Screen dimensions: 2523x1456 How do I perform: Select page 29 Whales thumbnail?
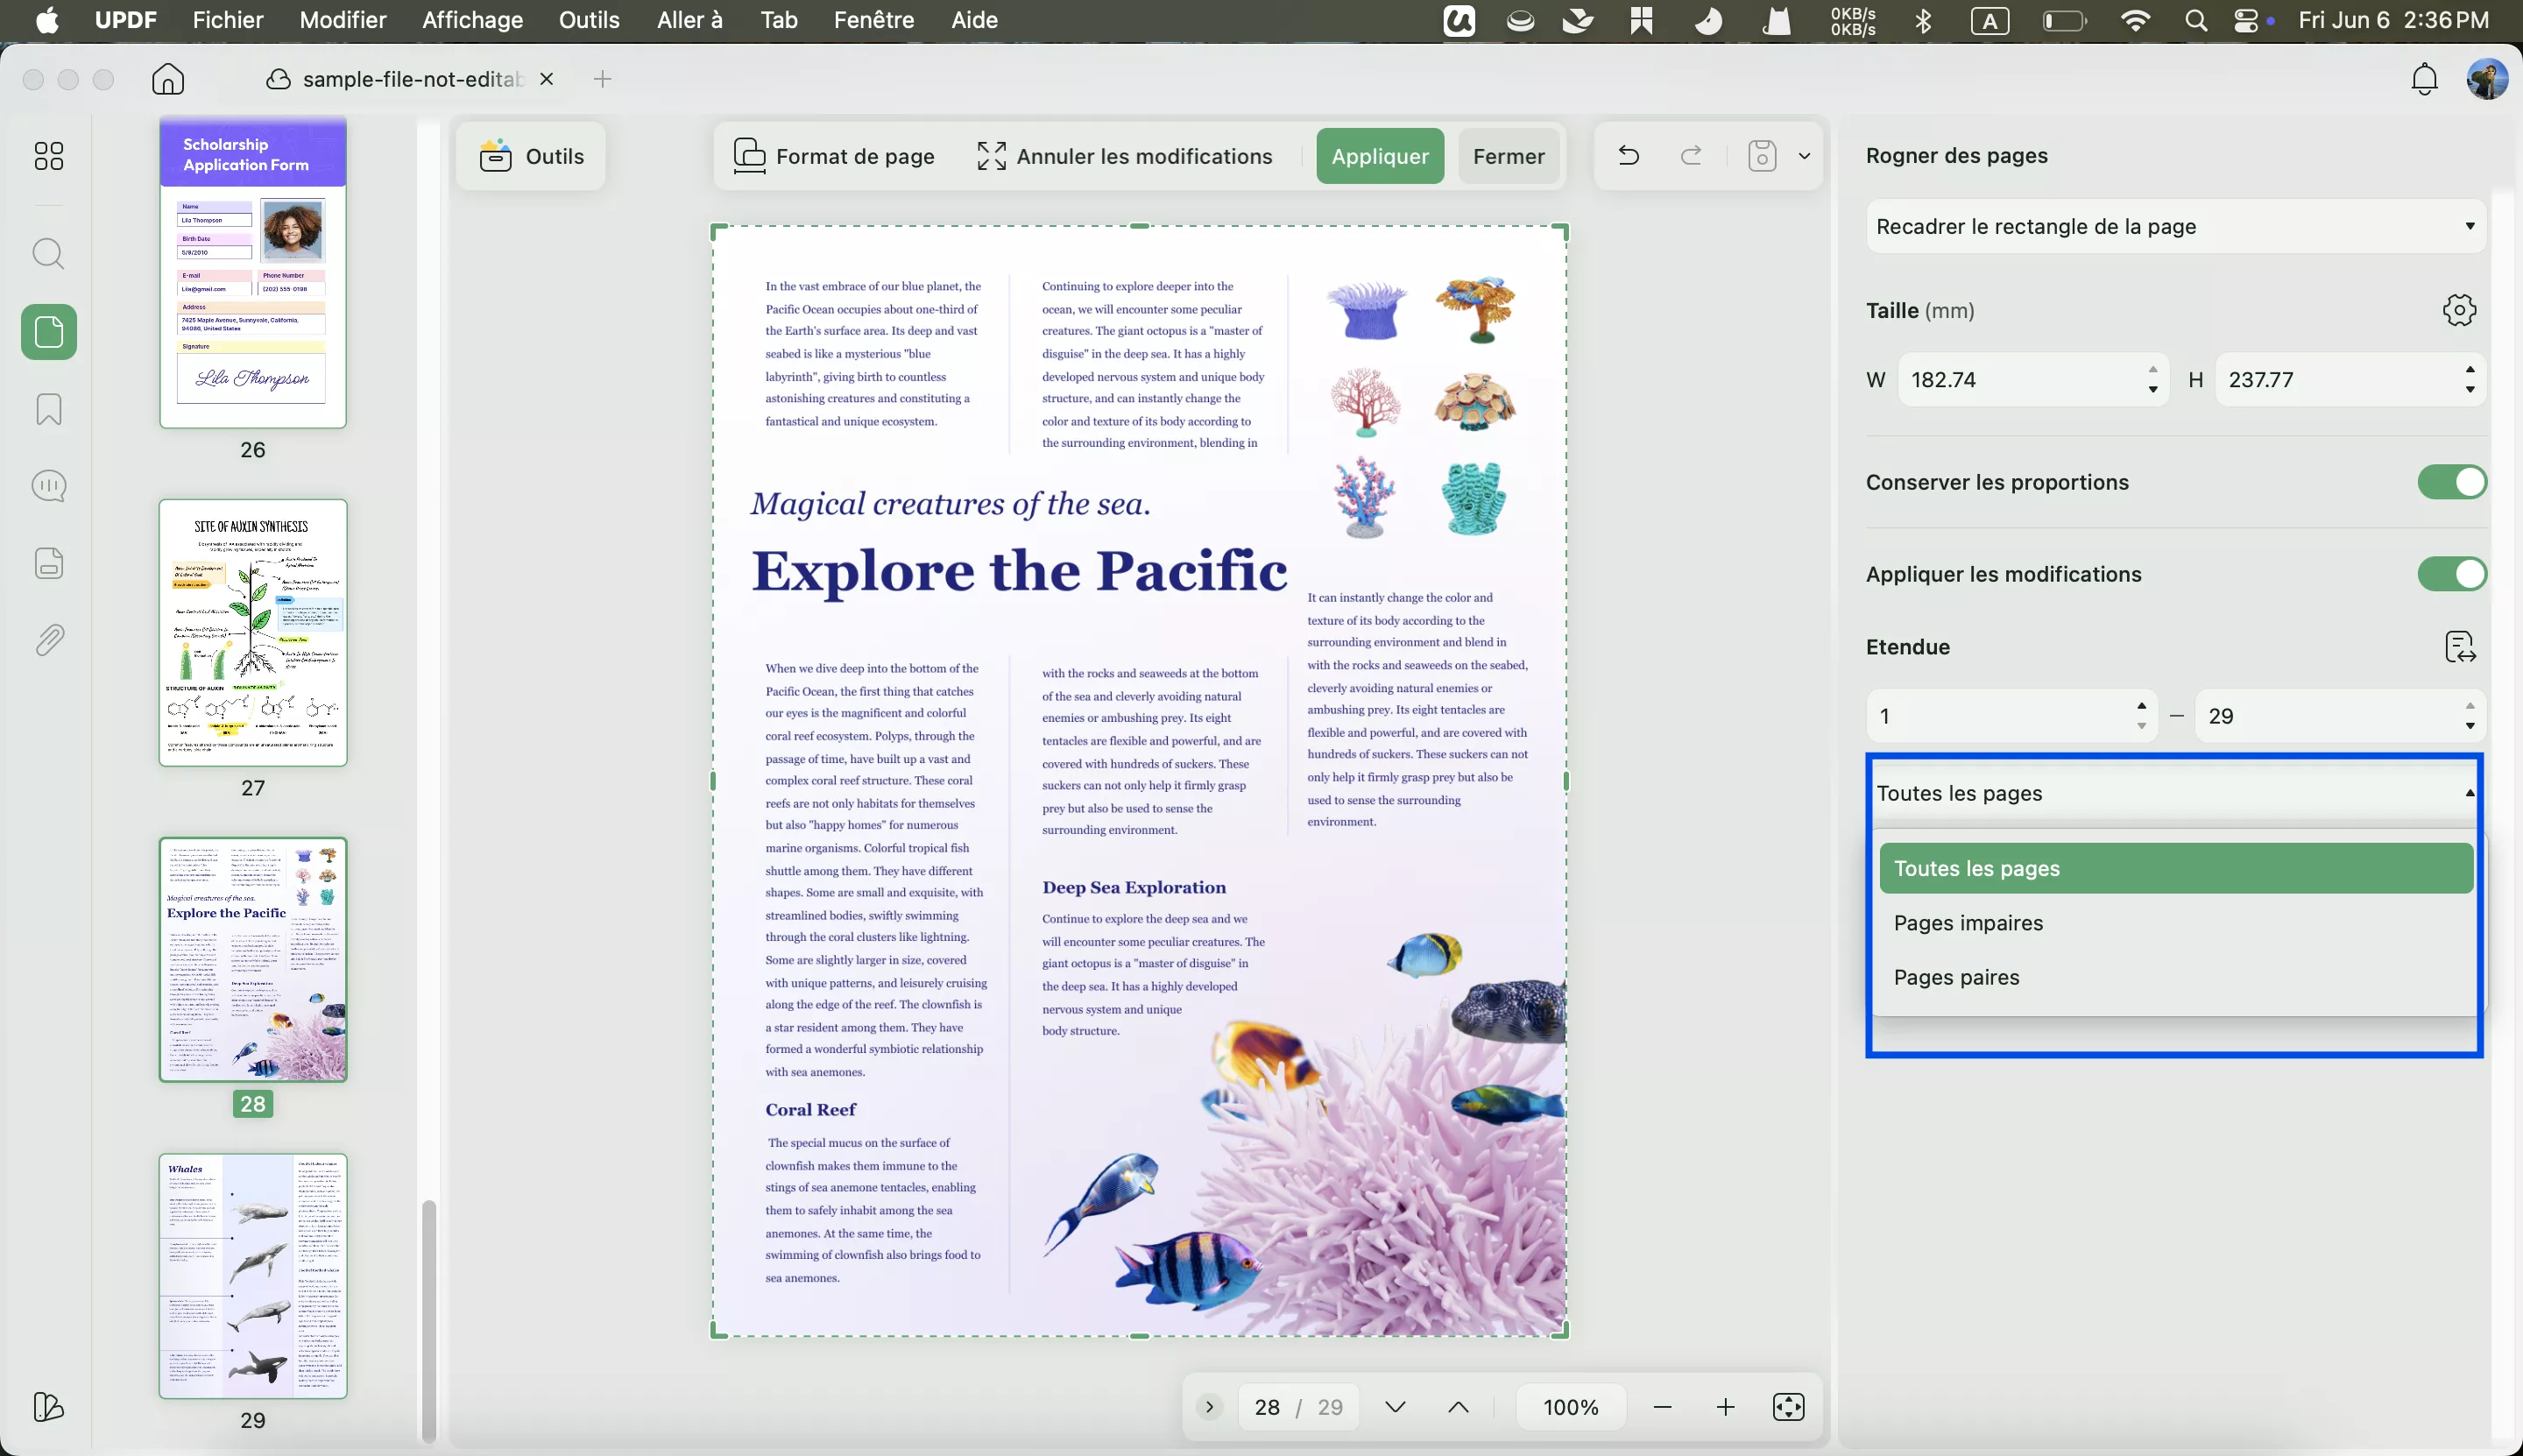coord(253,1276)
